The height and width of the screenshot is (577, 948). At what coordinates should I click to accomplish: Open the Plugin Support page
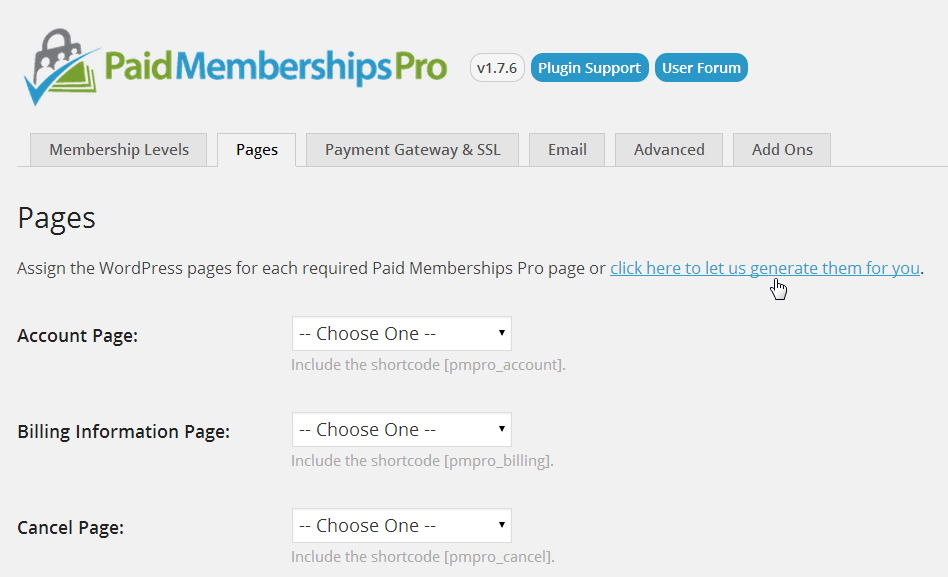pyautogui.click(x=589, y=67)
